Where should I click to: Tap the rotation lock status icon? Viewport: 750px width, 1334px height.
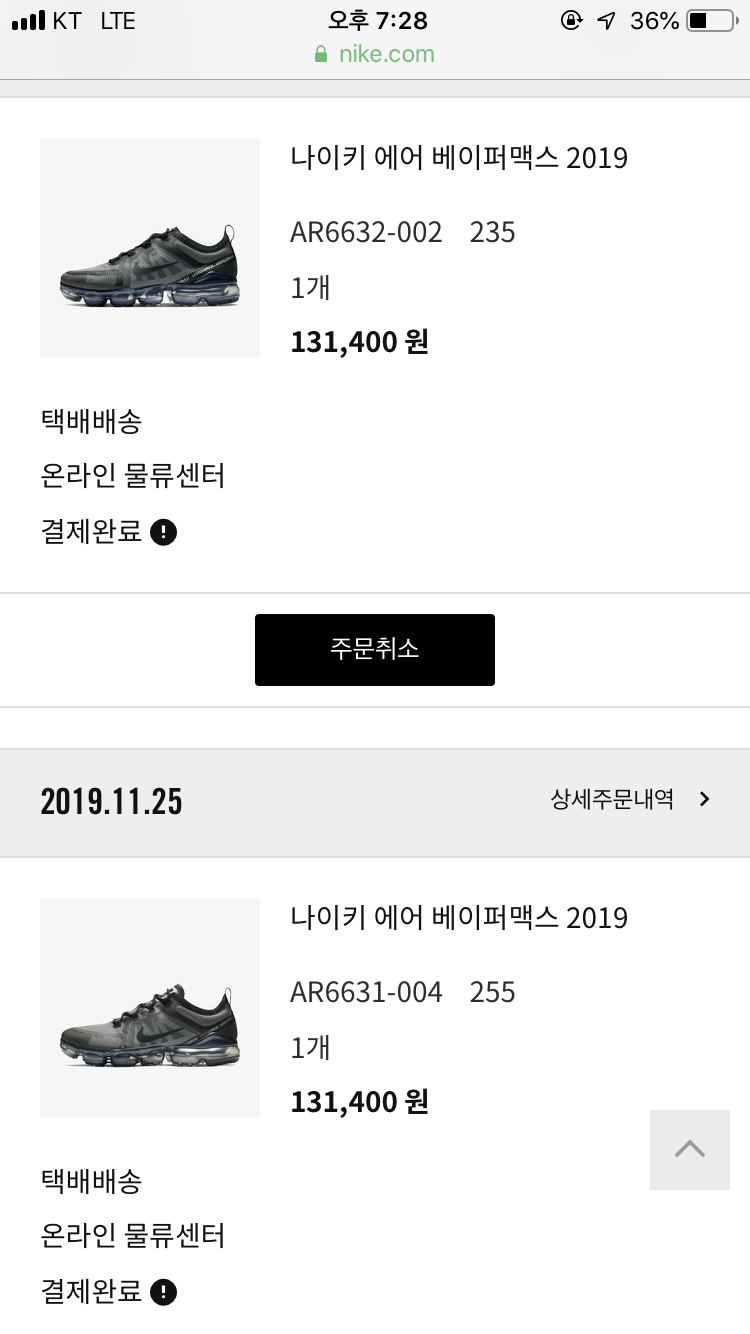point(572,21)
